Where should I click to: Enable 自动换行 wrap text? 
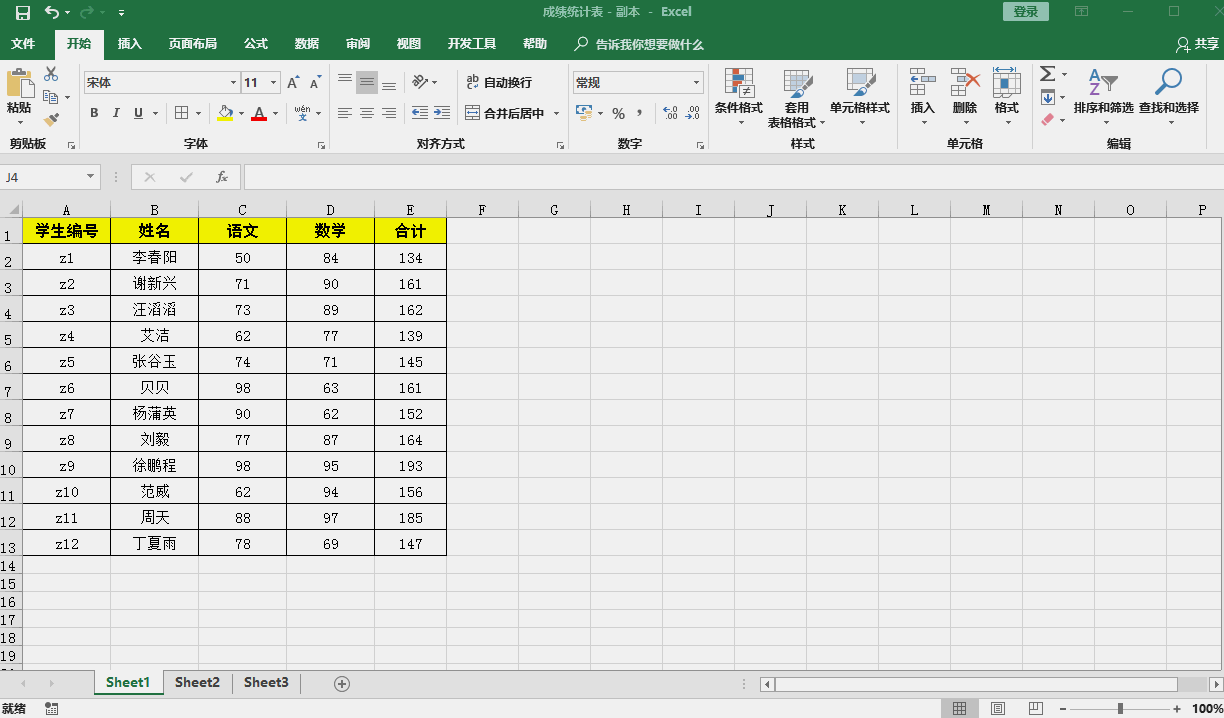502,82
